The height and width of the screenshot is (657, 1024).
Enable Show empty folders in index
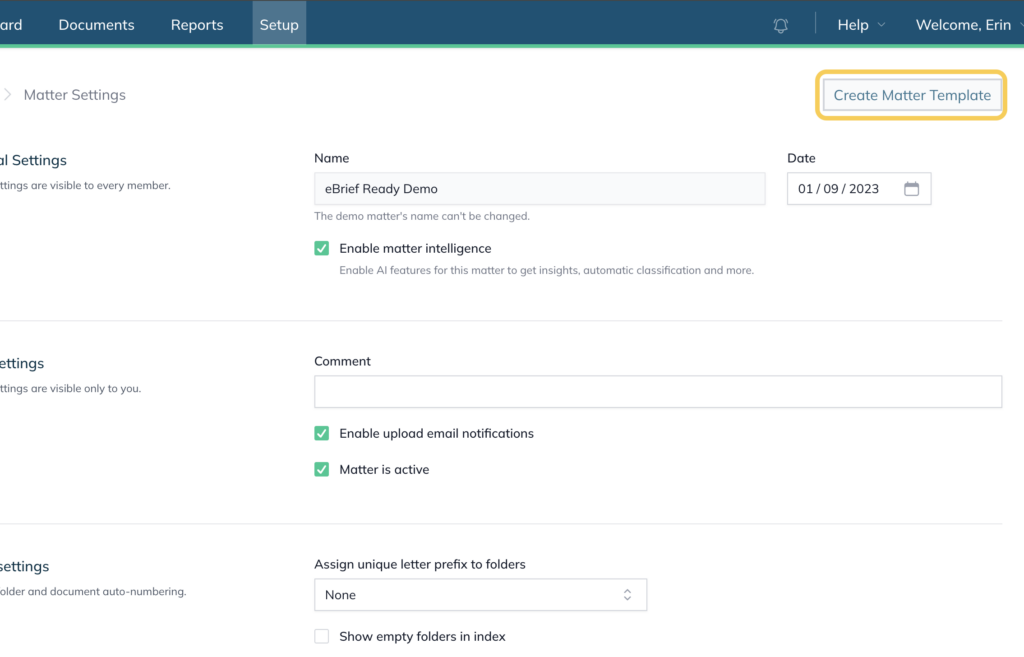coord(321,636)
